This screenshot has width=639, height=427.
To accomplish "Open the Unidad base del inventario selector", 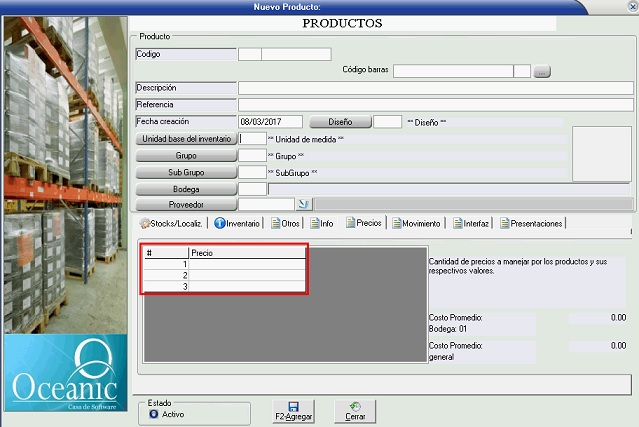I will [x=186, y=139].
